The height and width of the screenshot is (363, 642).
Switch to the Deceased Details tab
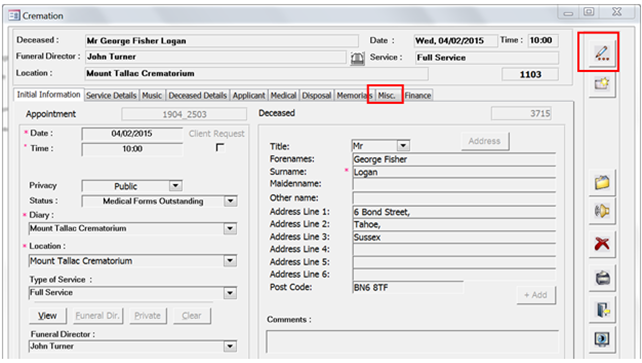[197, 95]
